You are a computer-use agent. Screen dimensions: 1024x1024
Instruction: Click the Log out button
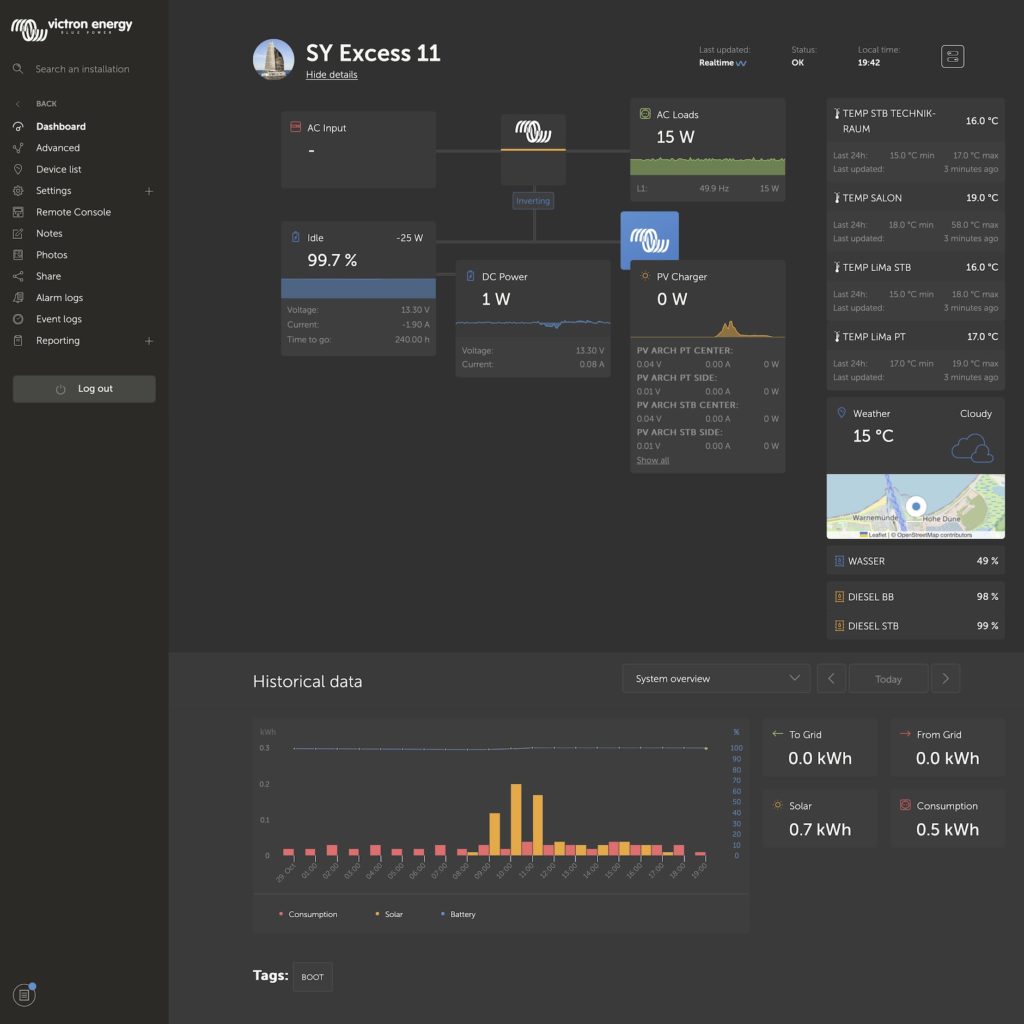(x=84, y=389)
